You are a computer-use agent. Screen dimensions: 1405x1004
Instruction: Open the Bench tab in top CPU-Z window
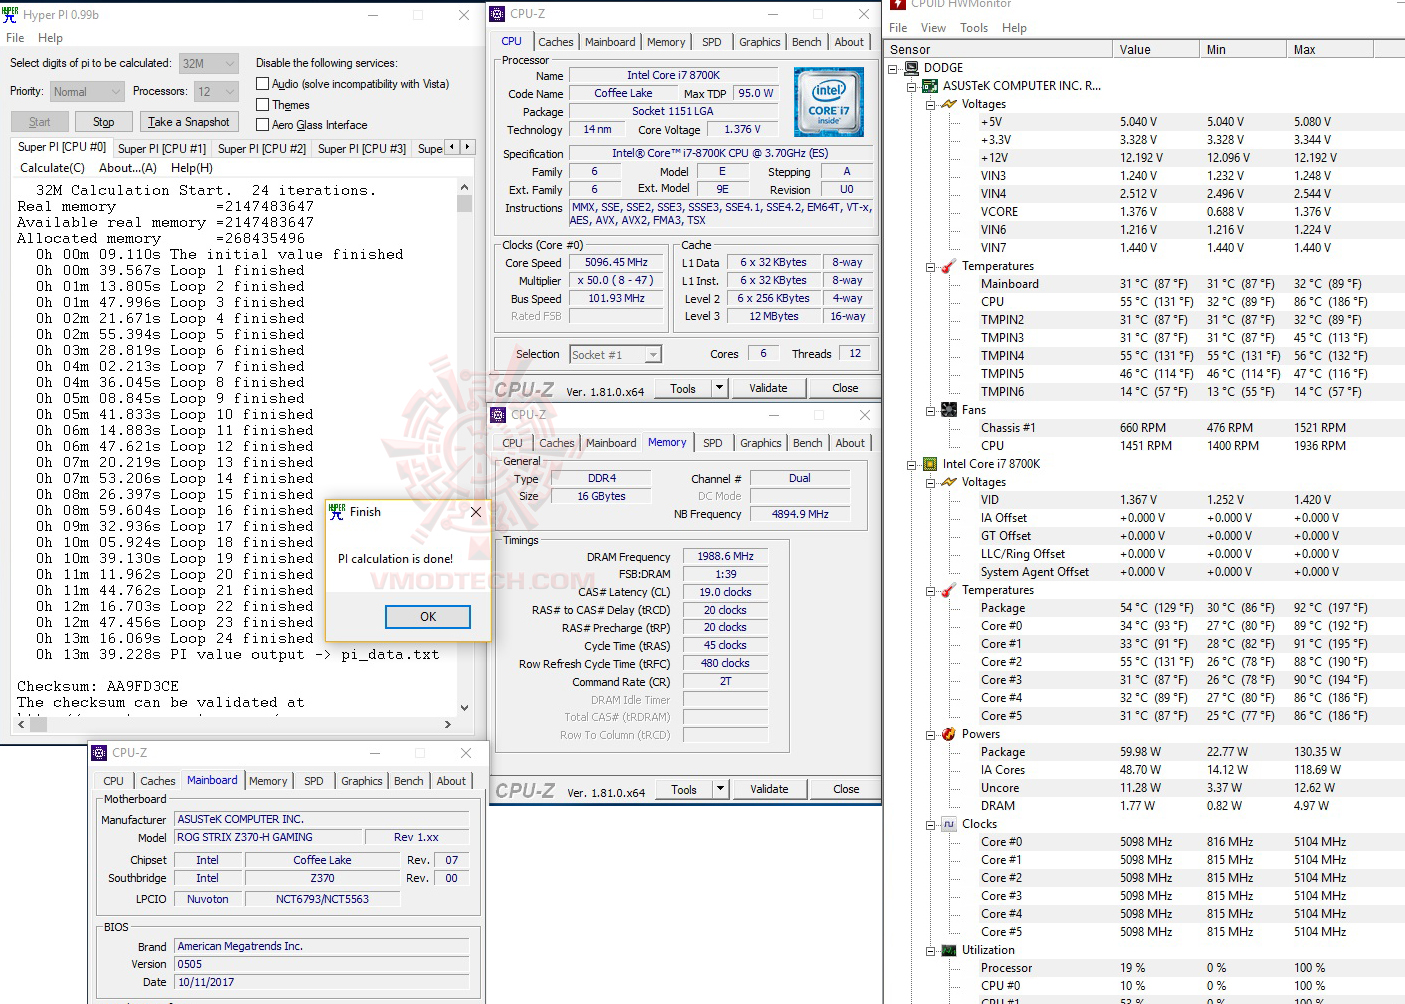tap(807, 42)
